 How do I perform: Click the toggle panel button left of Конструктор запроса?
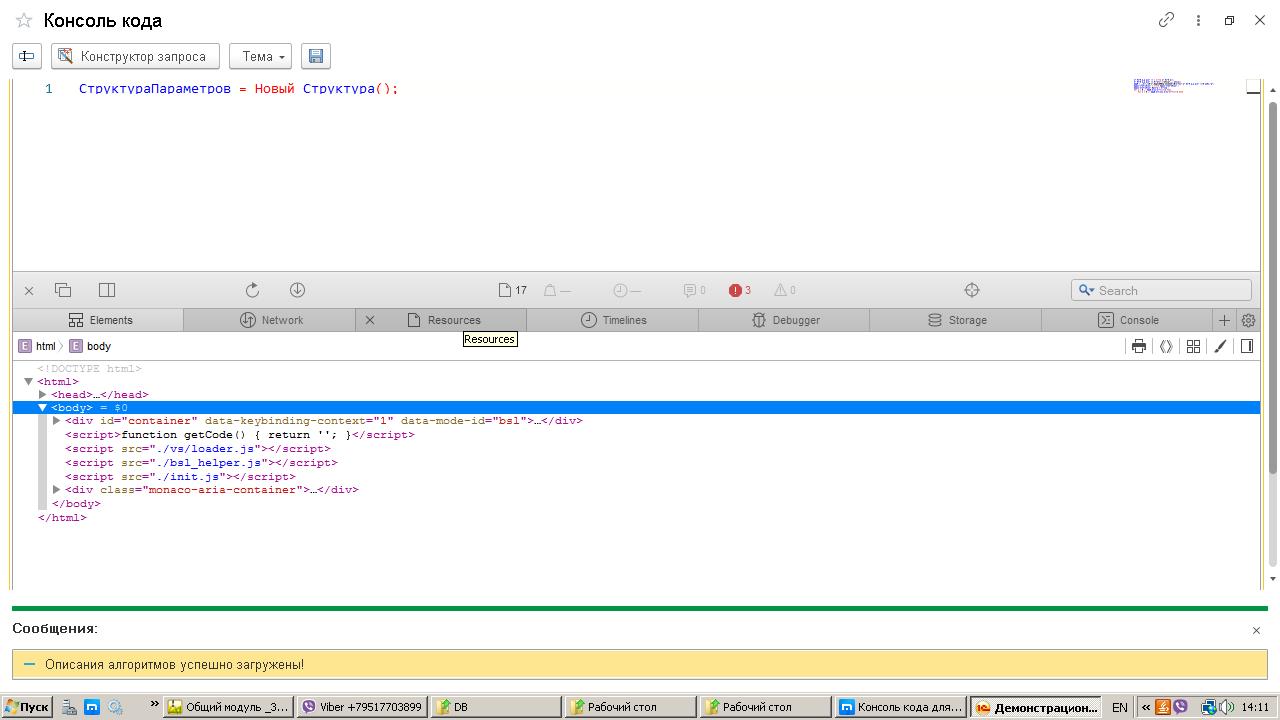(27, 56)
